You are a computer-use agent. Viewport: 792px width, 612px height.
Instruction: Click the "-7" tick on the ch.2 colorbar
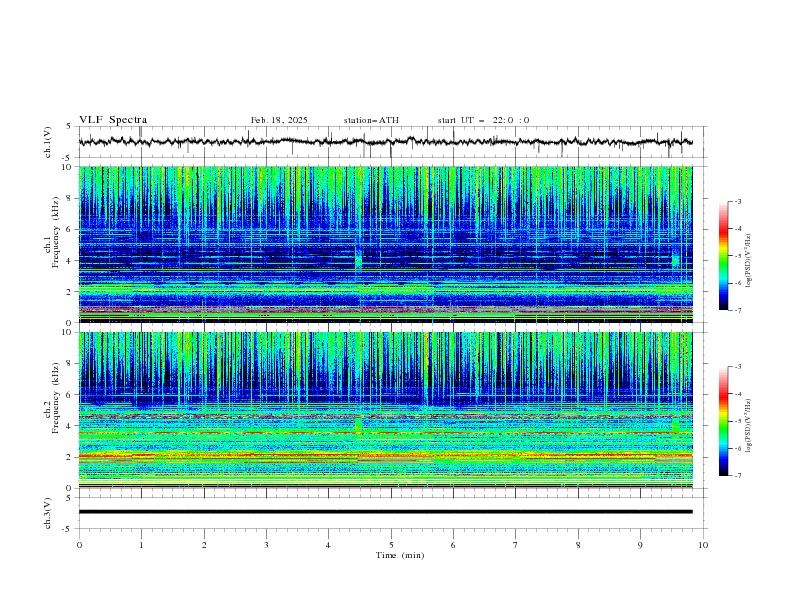(737, 475)
